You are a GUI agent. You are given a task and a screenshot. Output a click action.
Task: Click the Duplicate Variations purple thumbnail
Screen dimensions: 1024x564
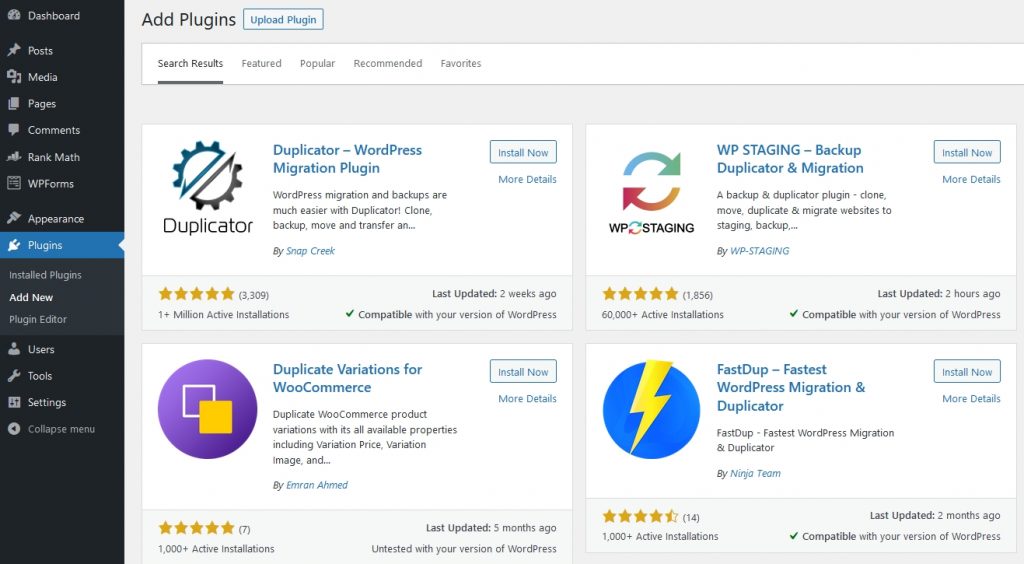tap(207, 409)
